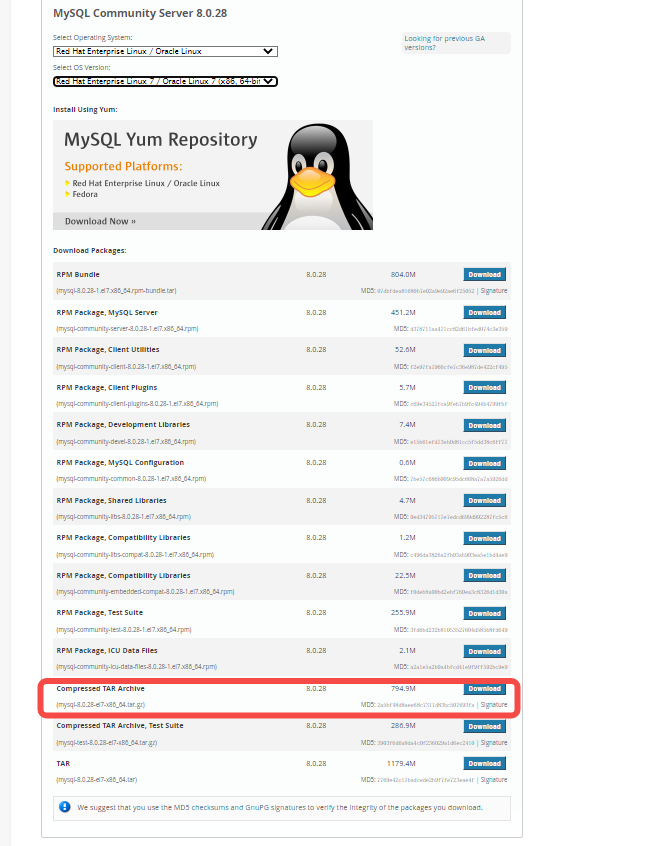Download the TAR 1179.4M package

coord(485,763)
